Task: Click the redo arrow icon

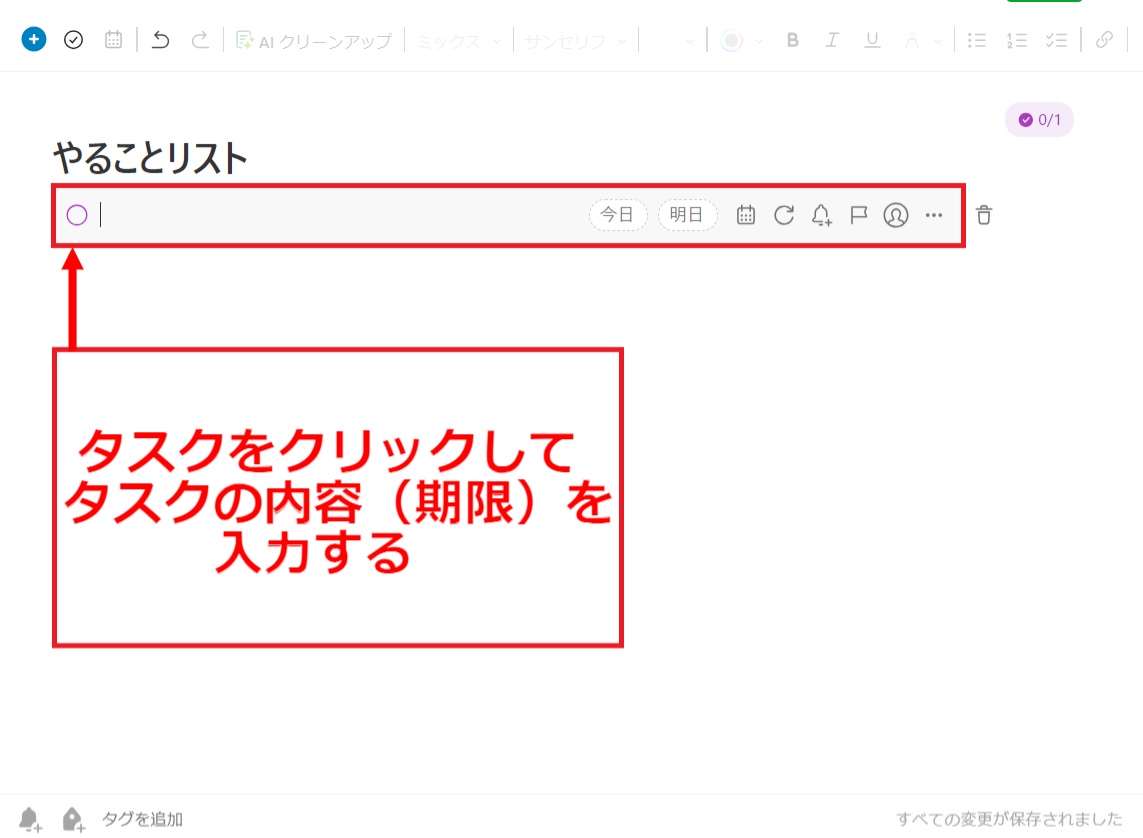Action: coord(200,39)
